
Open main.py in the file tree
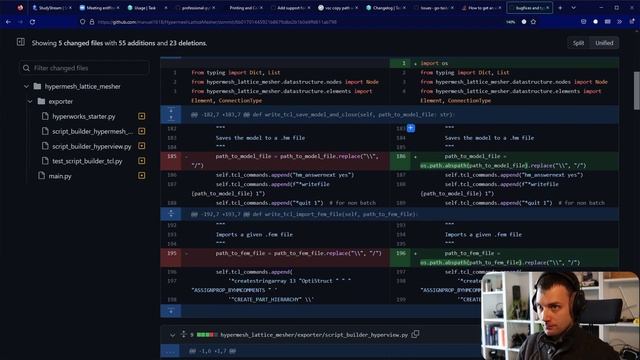pyautogui.click(x=60, y=176)
